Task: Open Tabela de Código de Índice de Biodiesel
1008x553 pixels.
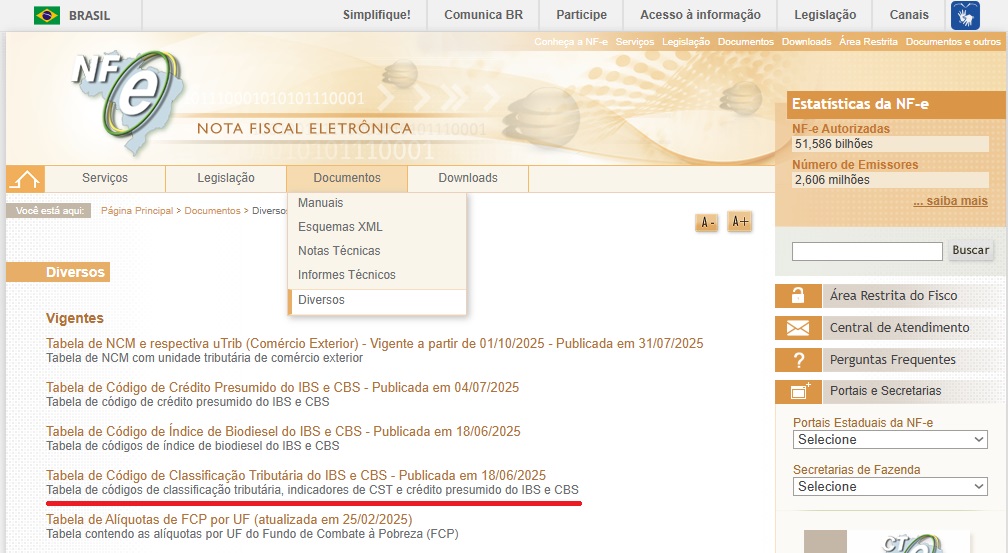Action: click(x=283, y=431)
